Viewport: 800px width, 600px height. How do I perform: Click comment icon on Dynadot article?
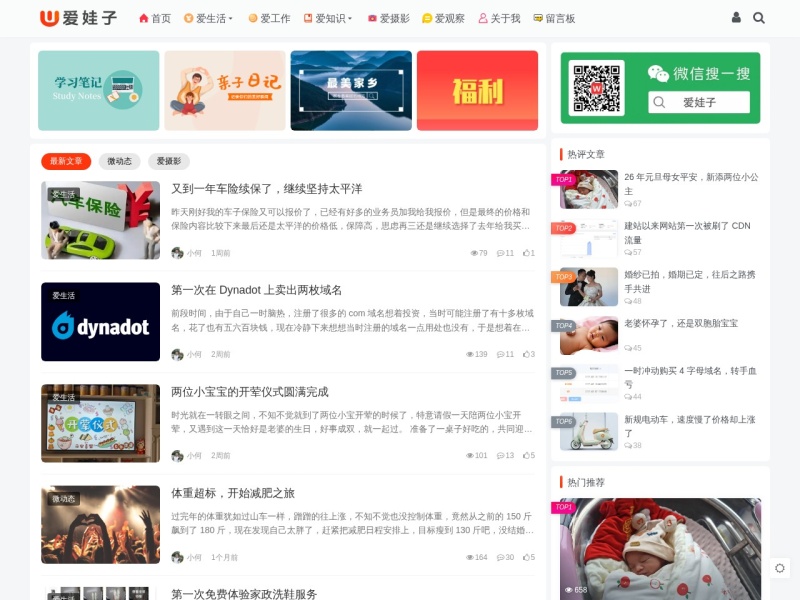(501, 354)
